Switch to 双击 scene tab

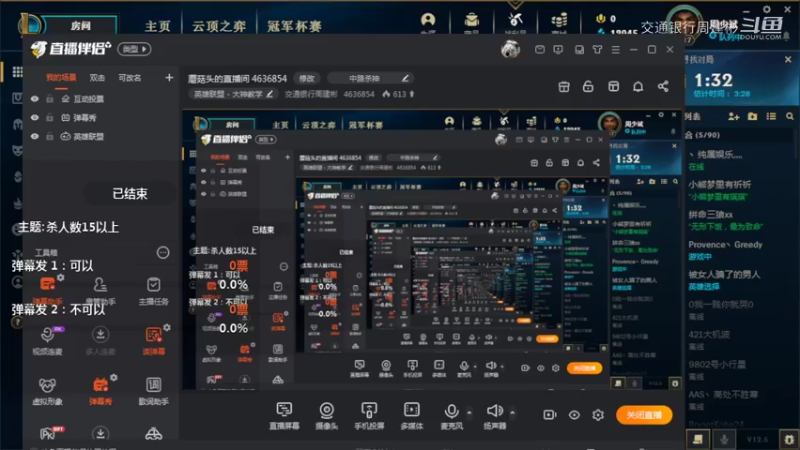(97, 78)
